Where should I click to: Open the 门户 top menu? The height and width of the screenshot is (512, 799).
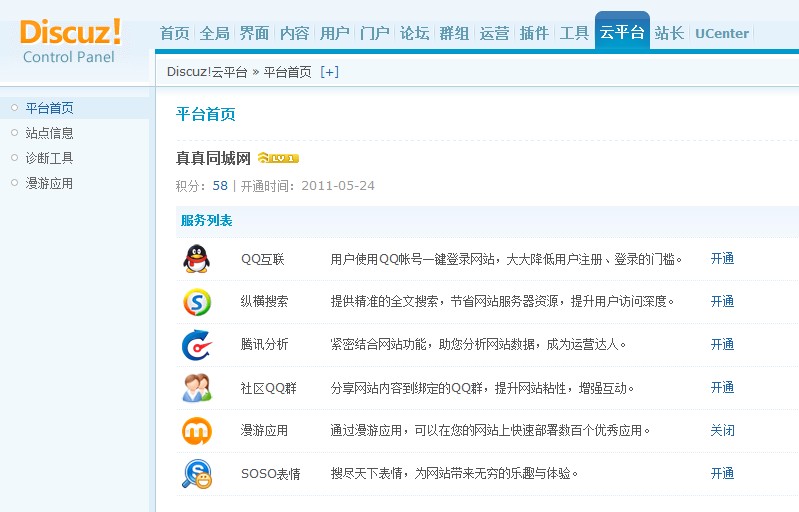375,34
